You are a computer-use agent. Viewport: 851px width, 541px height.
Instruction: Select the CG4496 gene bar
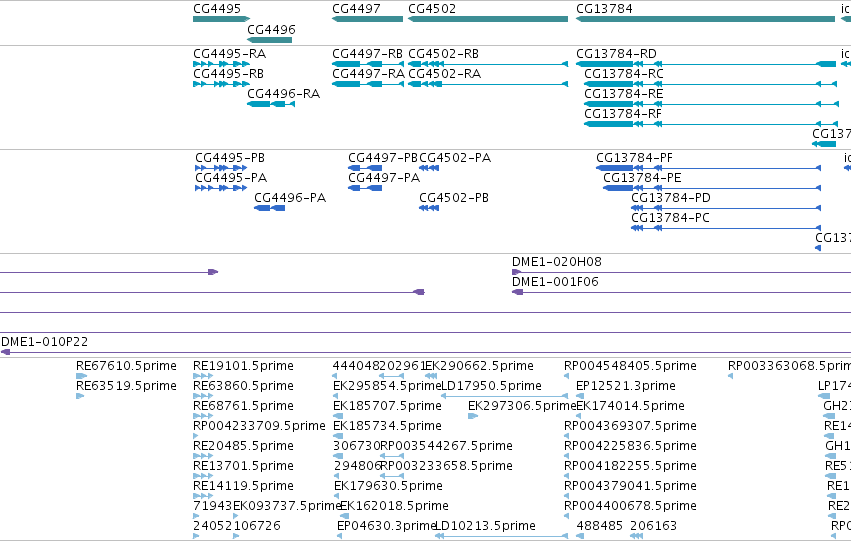coord(269,40)
